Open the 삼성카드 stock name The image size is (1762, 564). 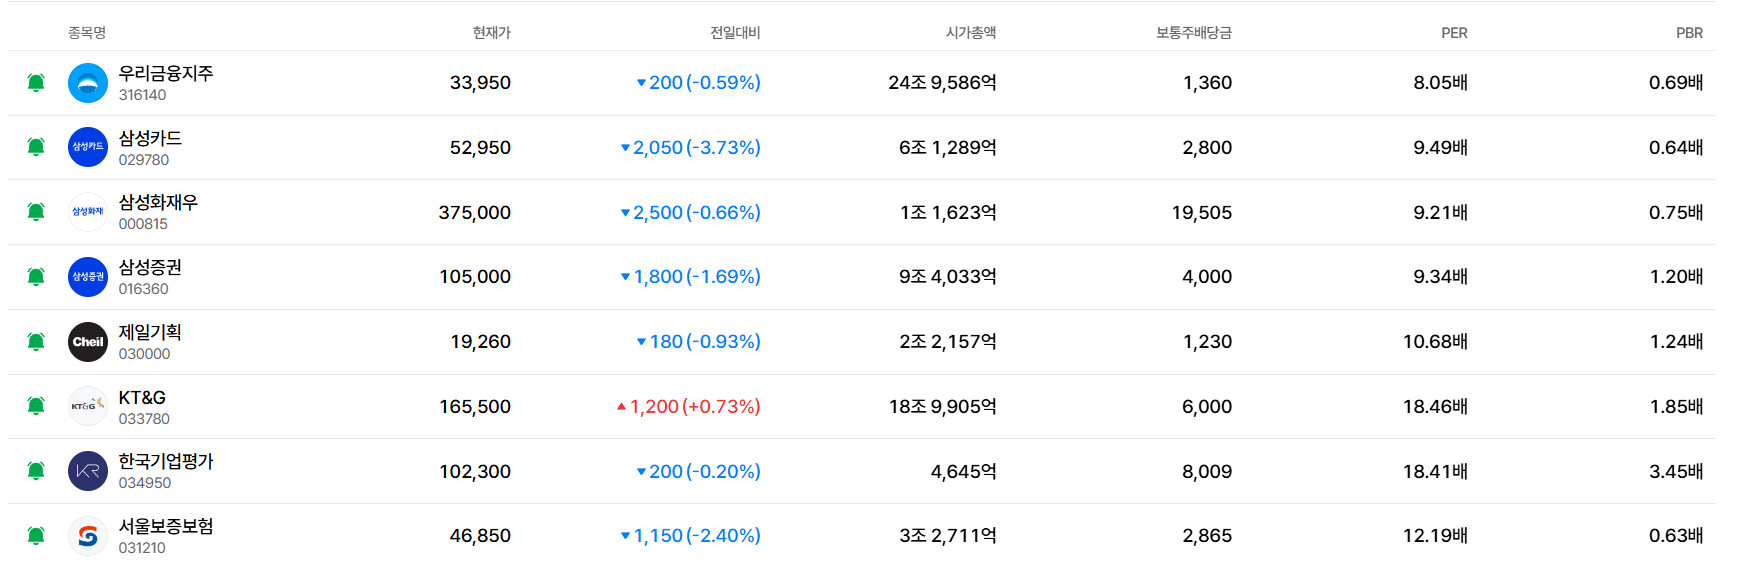pos(150,138)
